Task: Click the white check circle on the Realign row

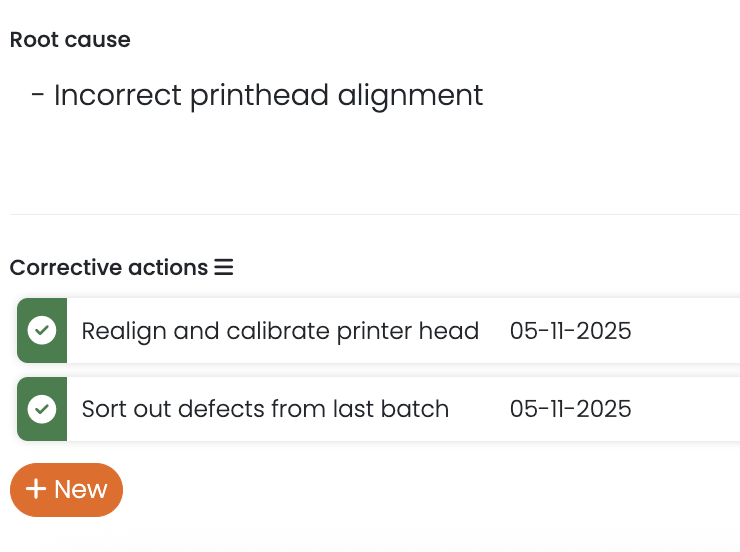Action: (42, 330)
